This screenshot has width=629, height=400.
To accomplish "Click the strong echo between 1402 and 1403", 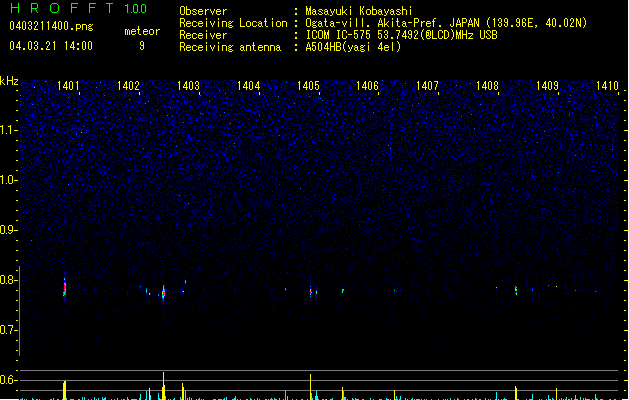I will tap(163, 293).
